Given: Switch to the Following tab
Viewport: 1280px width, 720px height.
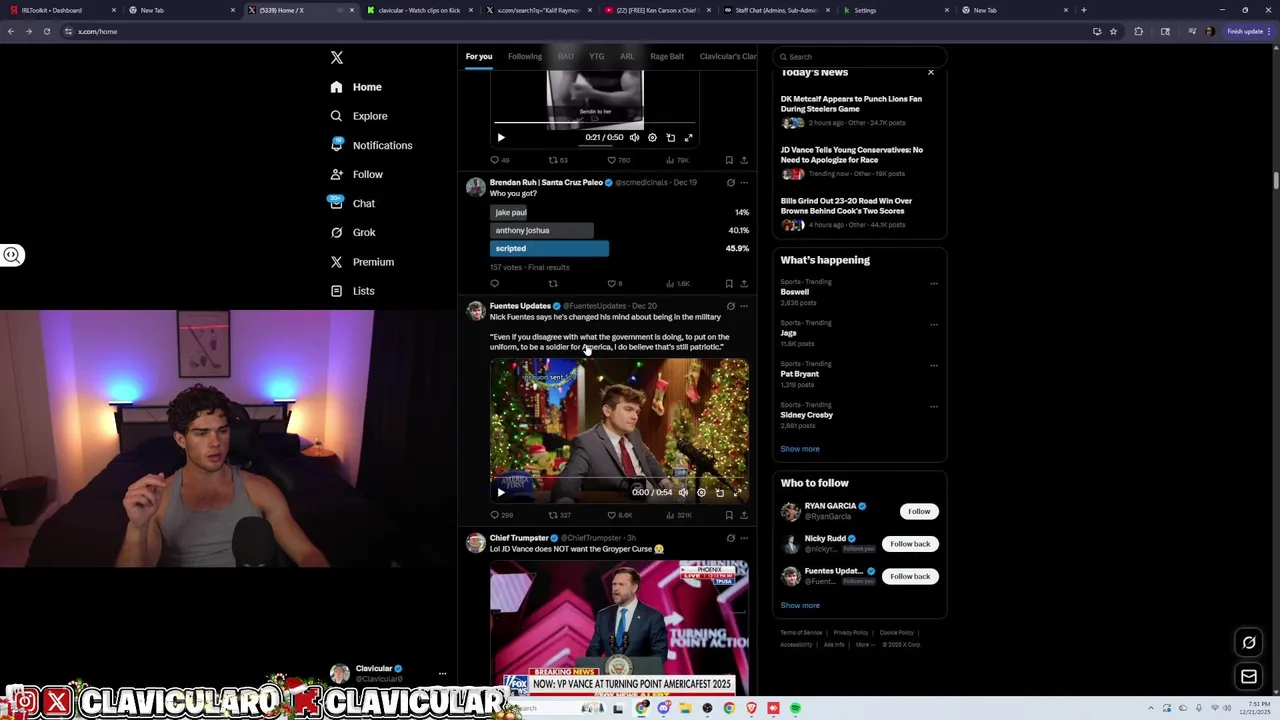Looking at the screenshot, I should tap(524, 56).
